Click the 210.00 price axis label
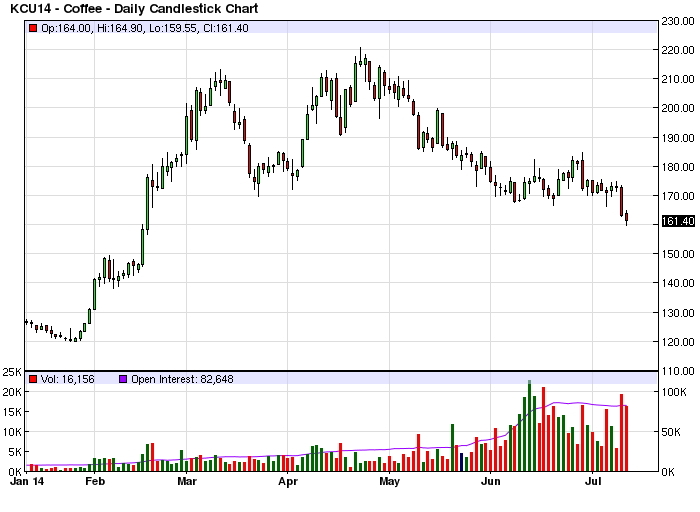The height and width of the screenshot is (512, 700). 678,79
